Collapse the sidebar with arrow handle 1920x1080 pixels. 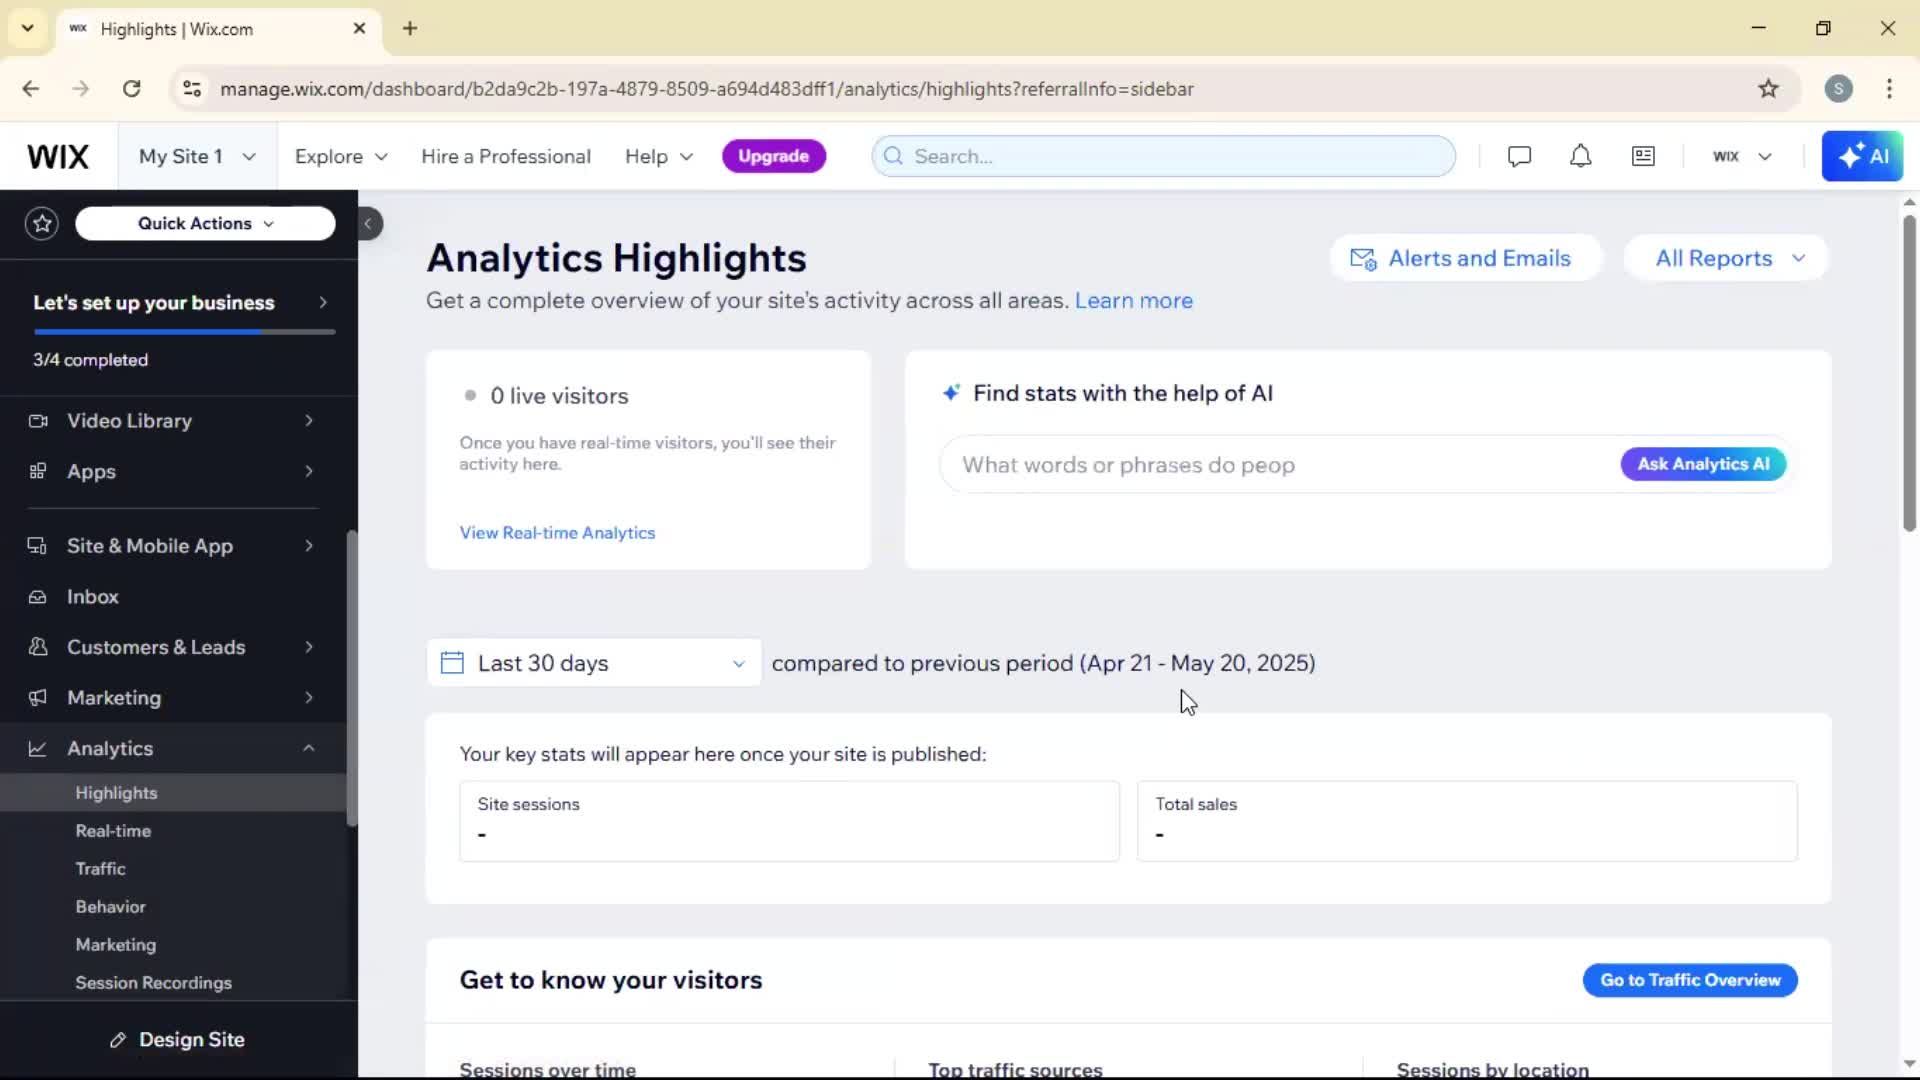pos(368,223)
